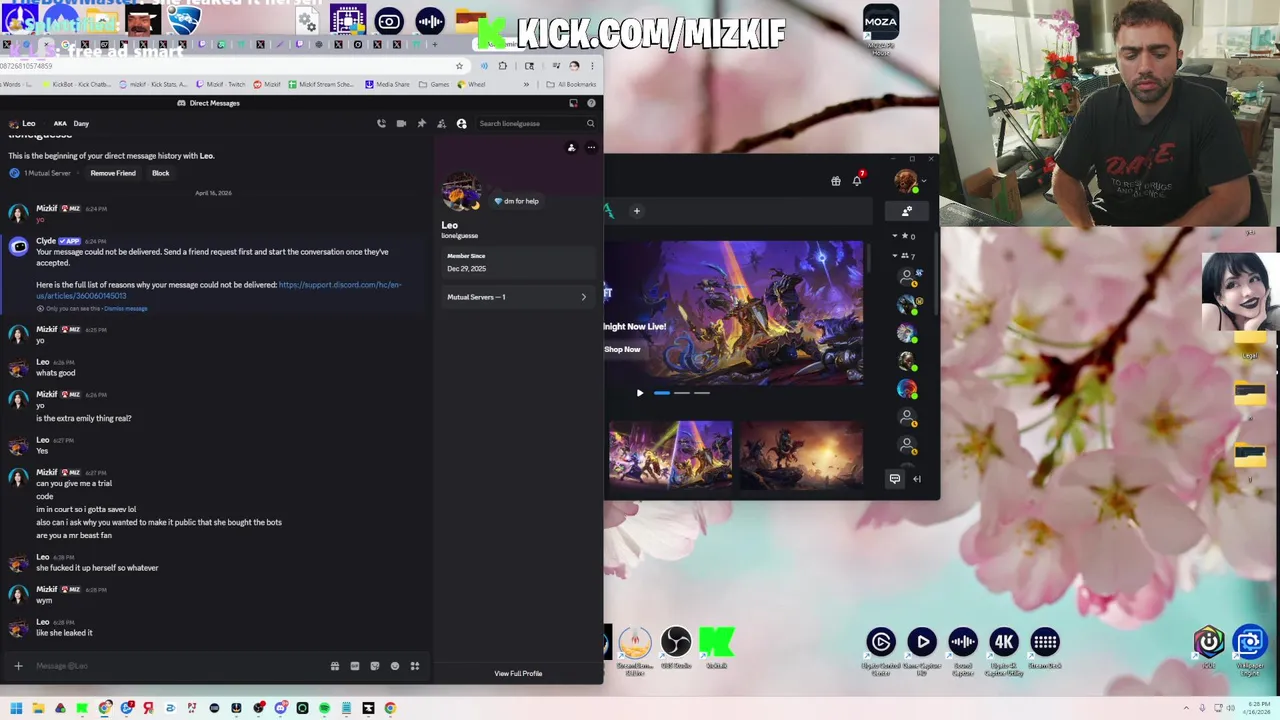Open Chrome extensions puzzle icon

tap(503, 66)
